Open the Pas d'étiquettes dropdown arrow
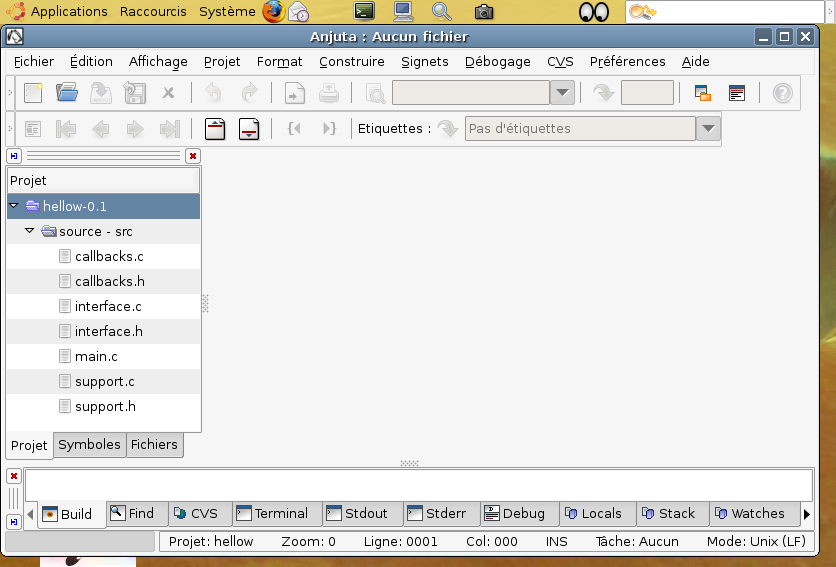This screenshot has height=567, width=836. [x=709, y=129]
